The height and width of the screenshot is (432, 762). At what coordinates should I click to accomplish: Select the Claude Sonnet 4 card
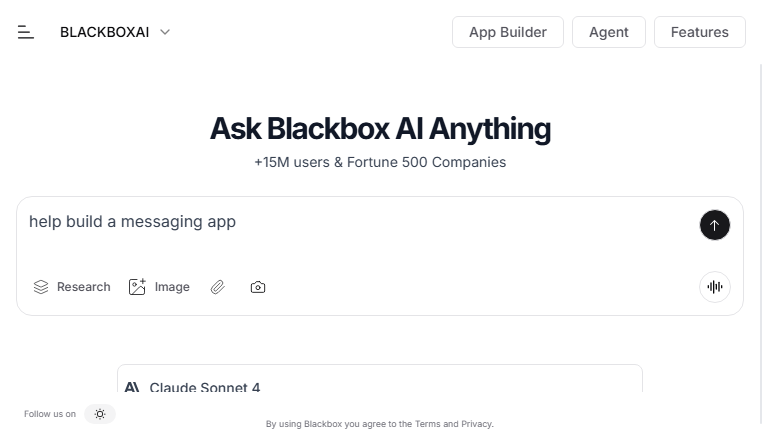tap(380, 379)
